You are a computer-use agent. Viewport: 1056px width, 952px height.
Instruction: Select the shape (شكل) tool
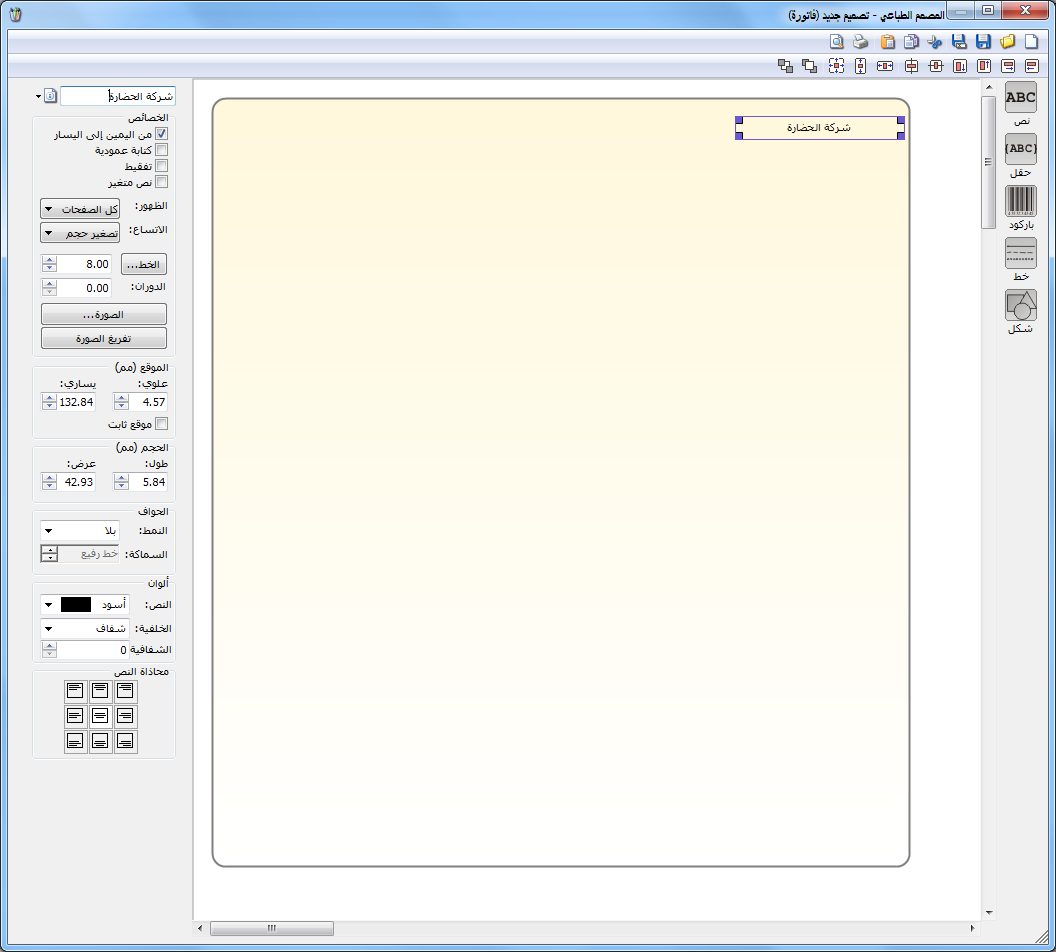tap(1020, 306)
